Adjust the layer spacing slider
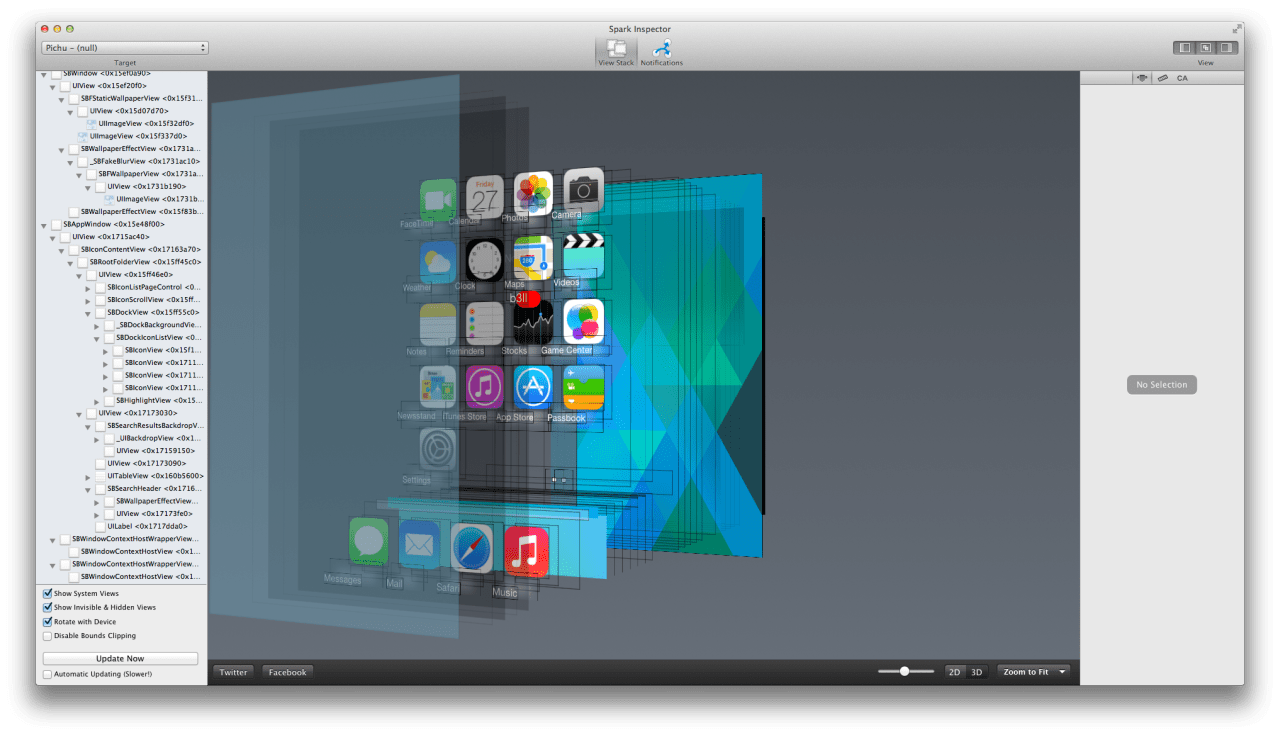1280x735 pixels. pyautogui.click(x=904, y=672)
